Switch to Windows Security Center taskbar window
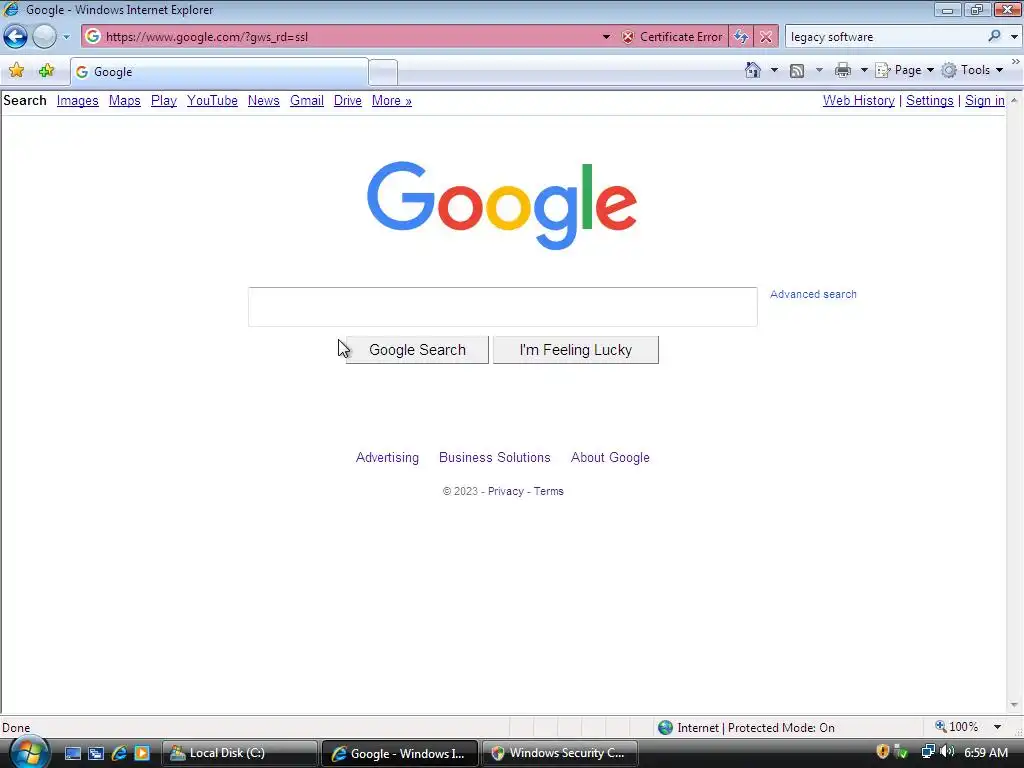 point(560,754)
